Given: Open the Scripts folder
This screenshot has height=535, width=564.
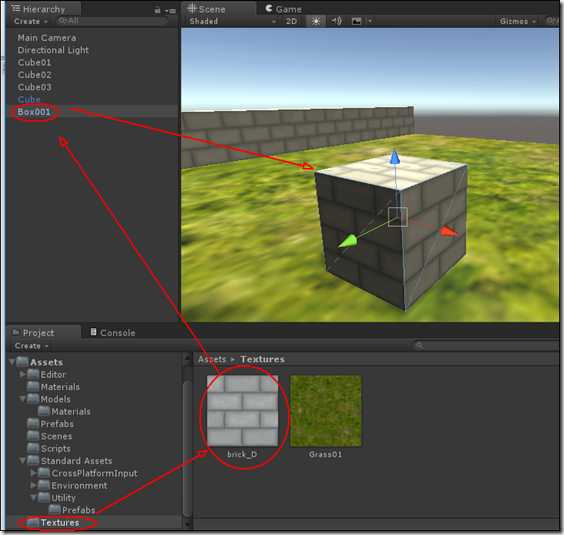Looking at the screenshot, I should coord(49,449).
